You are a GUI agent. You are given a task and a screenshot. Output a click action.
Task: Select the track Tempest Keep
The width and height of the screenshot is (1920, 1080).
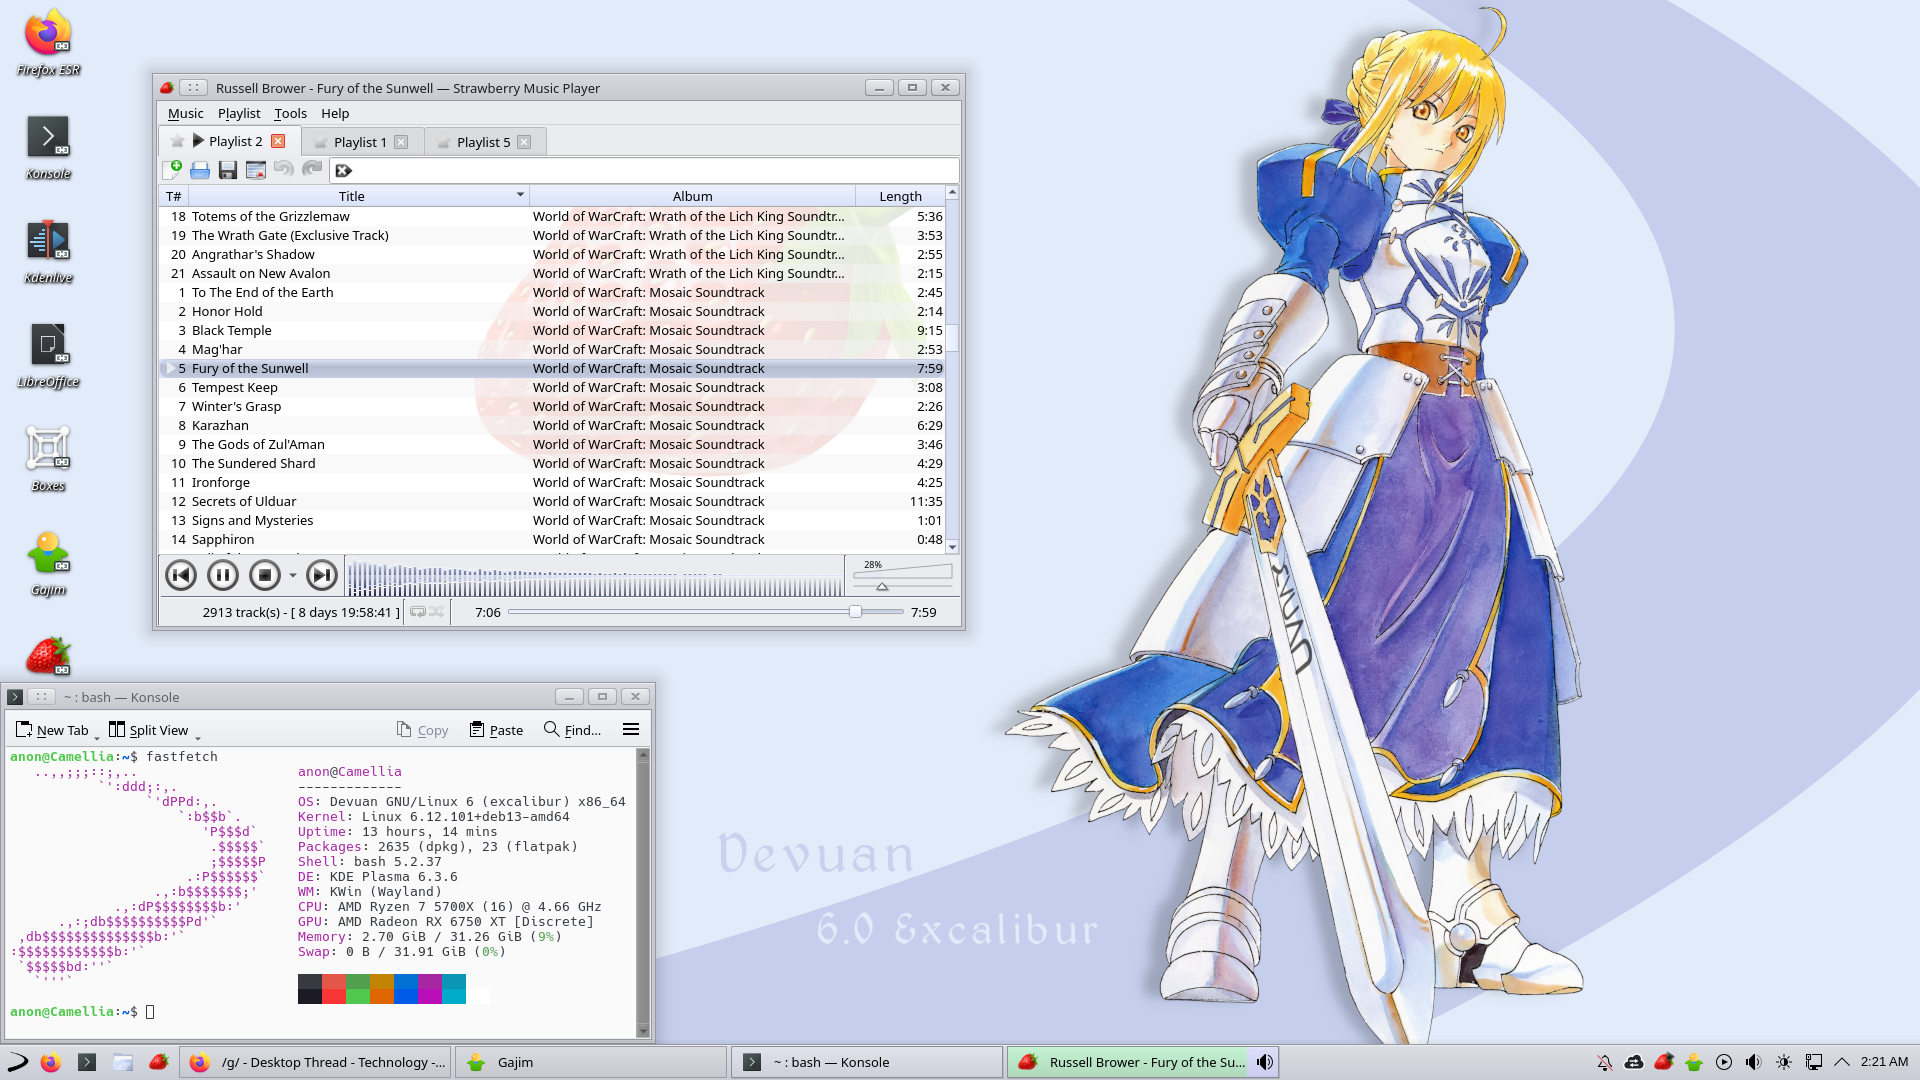pos(552,387)
